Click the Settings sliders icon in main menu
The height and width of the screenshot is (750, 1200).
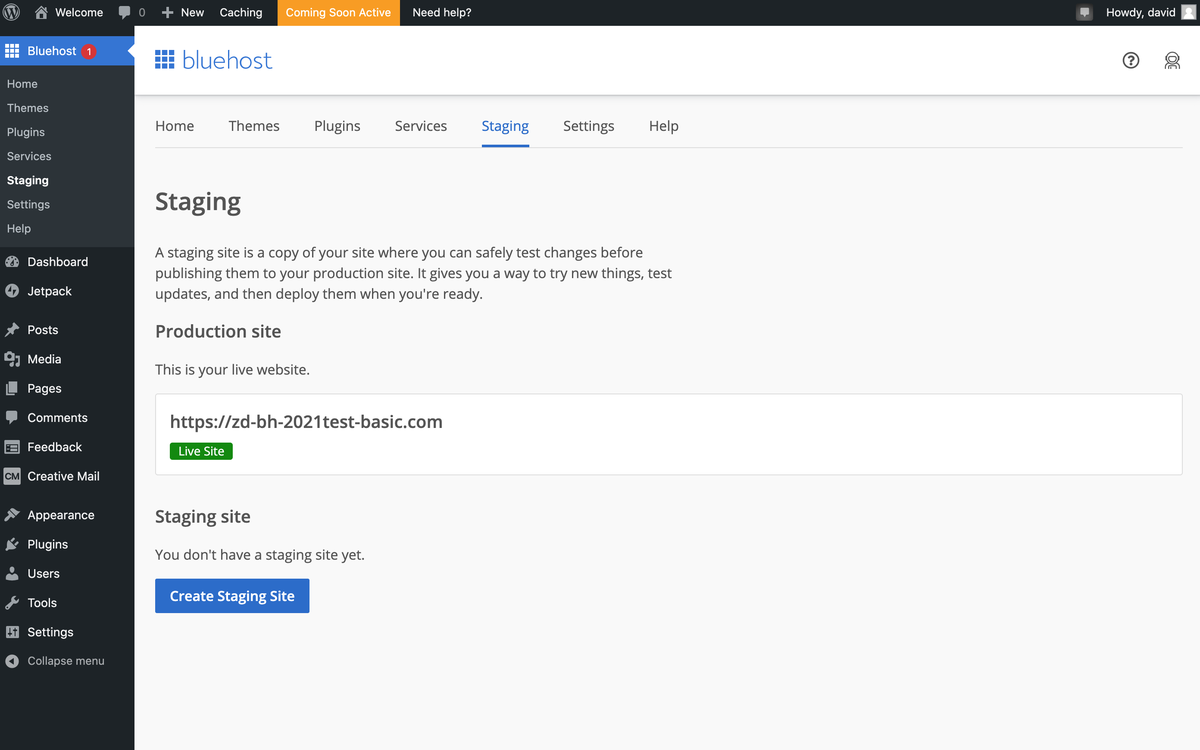[12, 632]
